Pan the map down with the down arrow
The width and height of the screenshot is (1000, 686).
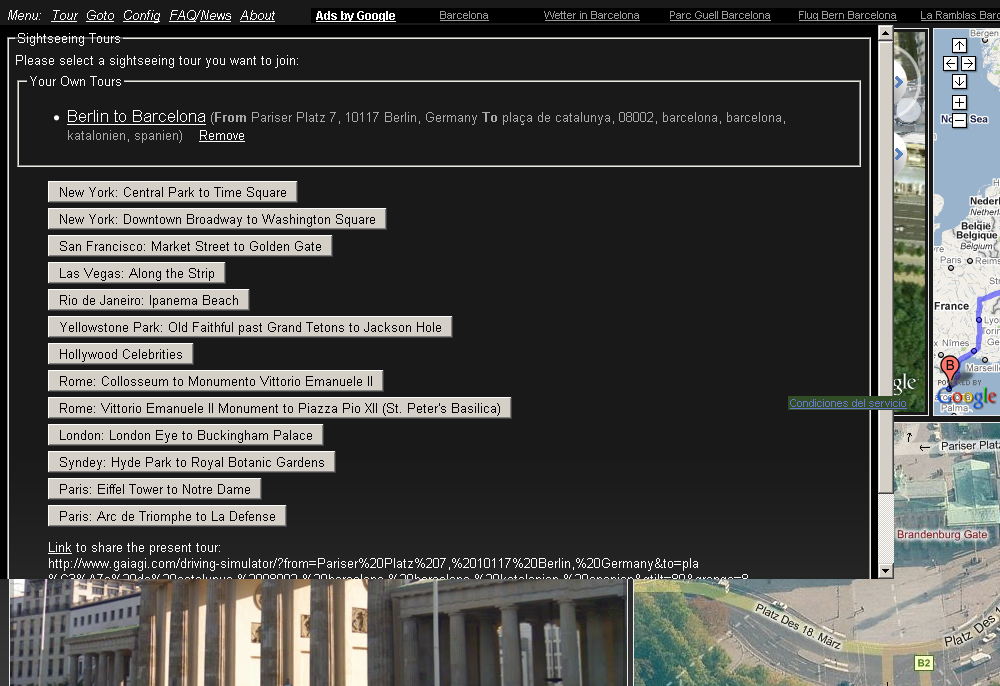click(959, 82)
